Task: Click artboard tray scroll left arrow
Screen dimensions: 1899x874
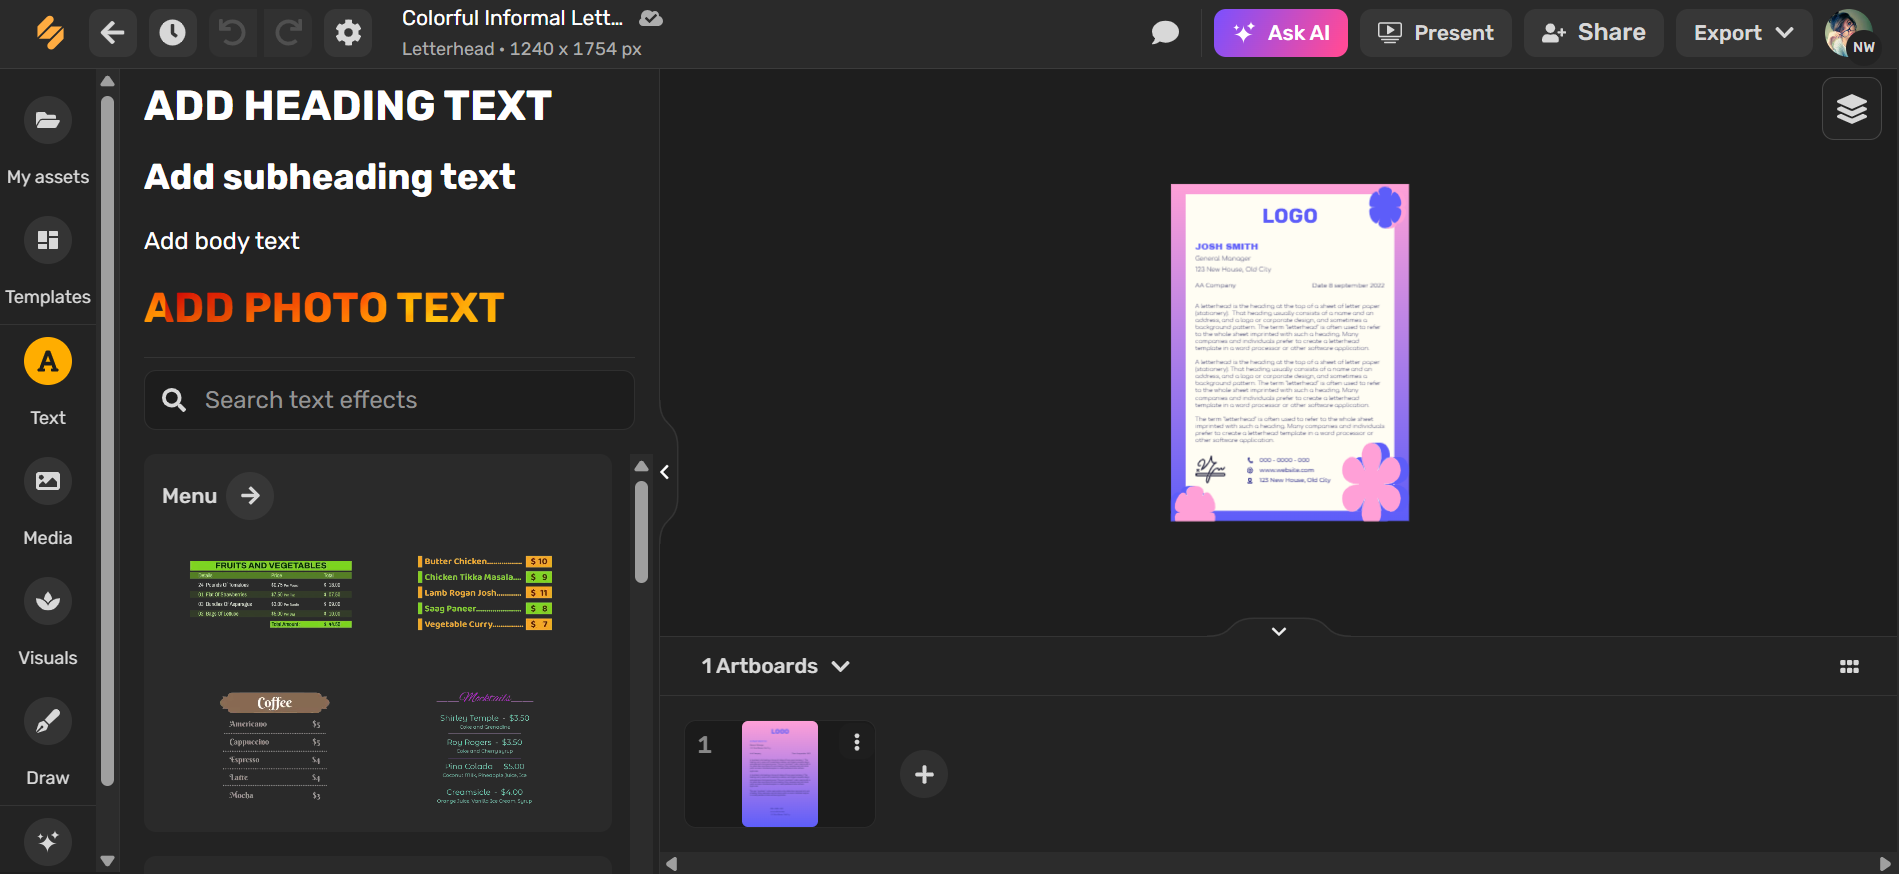Action: point(671,864)
